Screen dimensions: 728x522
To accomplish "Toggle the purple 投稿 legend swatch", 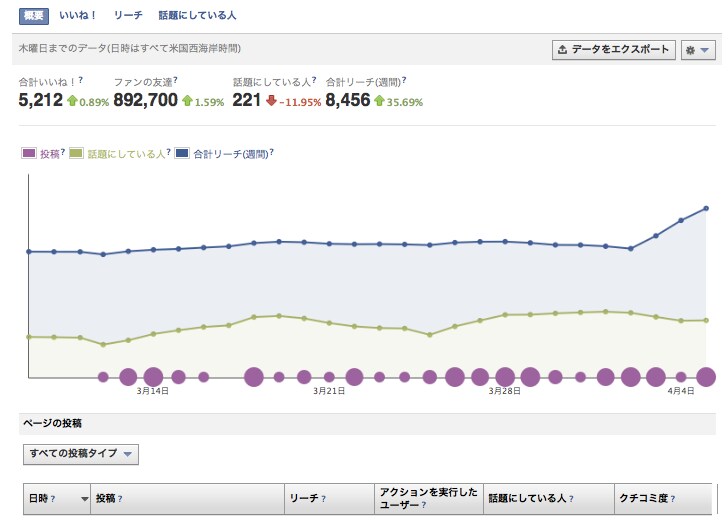I will (x=29, y=153).
